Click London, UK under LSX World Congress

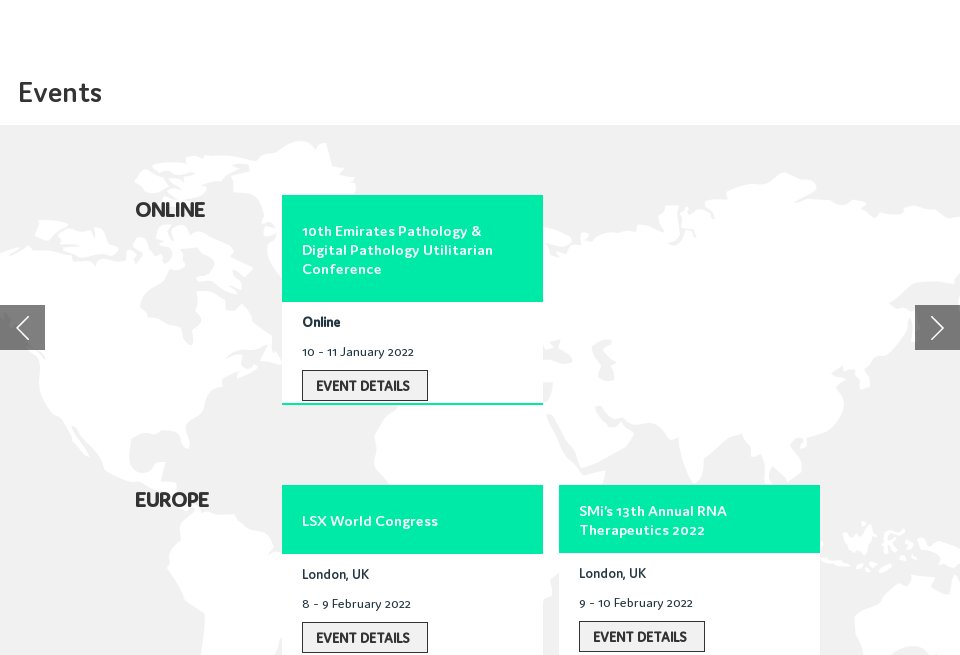[335, 574]
